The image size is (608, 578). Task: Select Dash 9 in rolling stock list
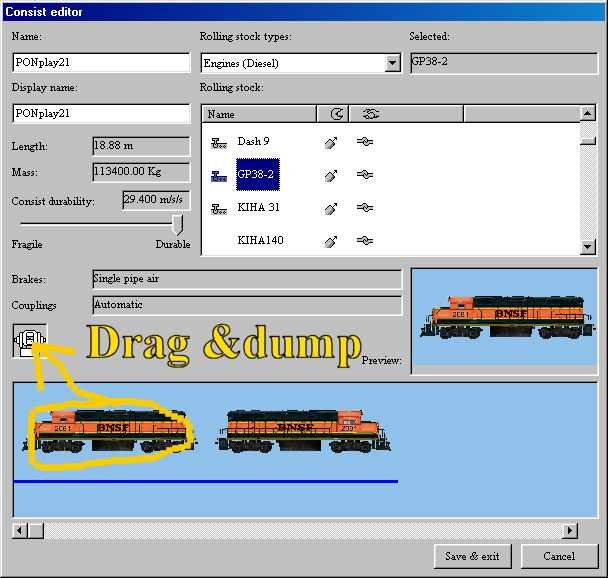253,141
